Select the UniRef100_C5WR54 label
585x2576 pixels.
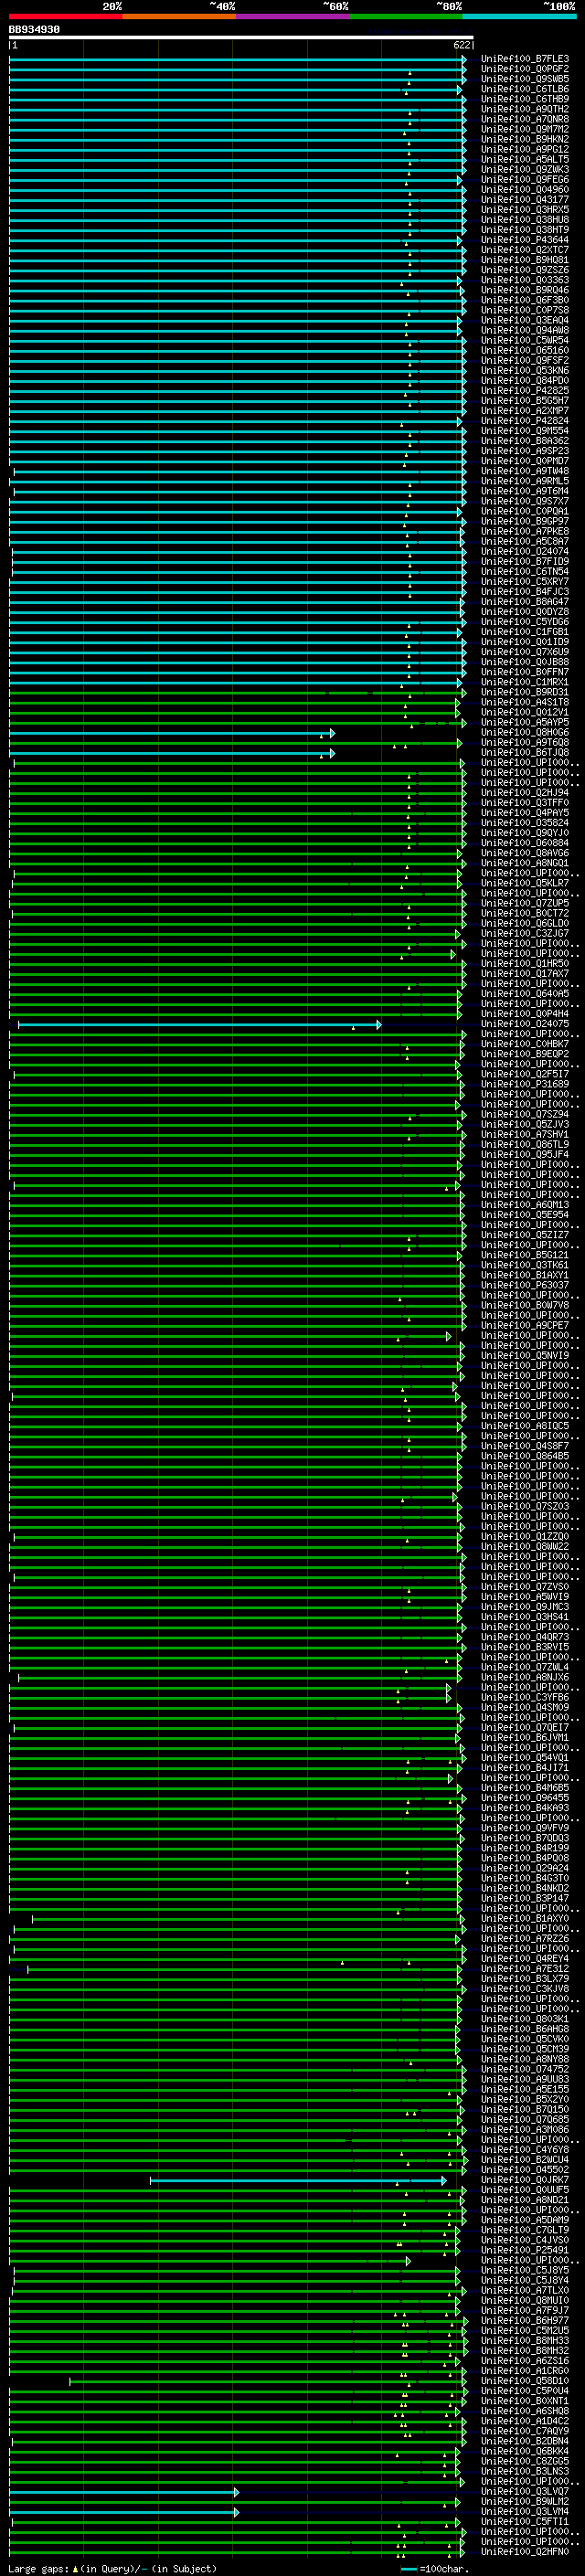tap(524, 340)
